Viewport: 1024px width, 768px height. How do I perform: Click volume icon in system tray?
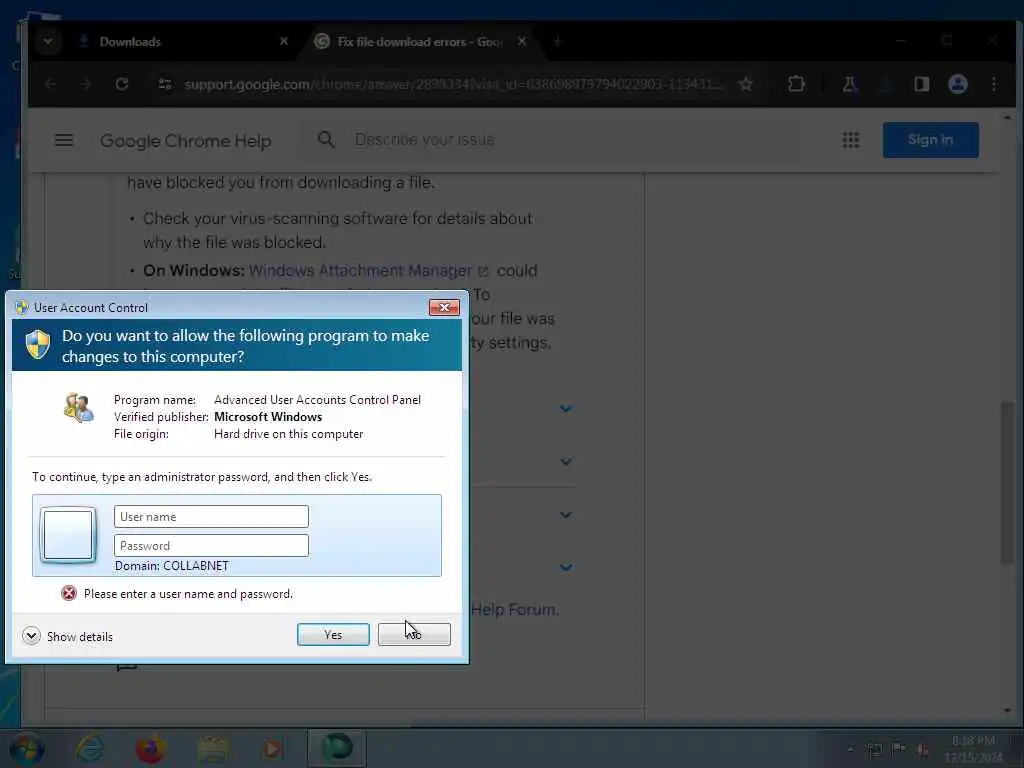[923, 750]
